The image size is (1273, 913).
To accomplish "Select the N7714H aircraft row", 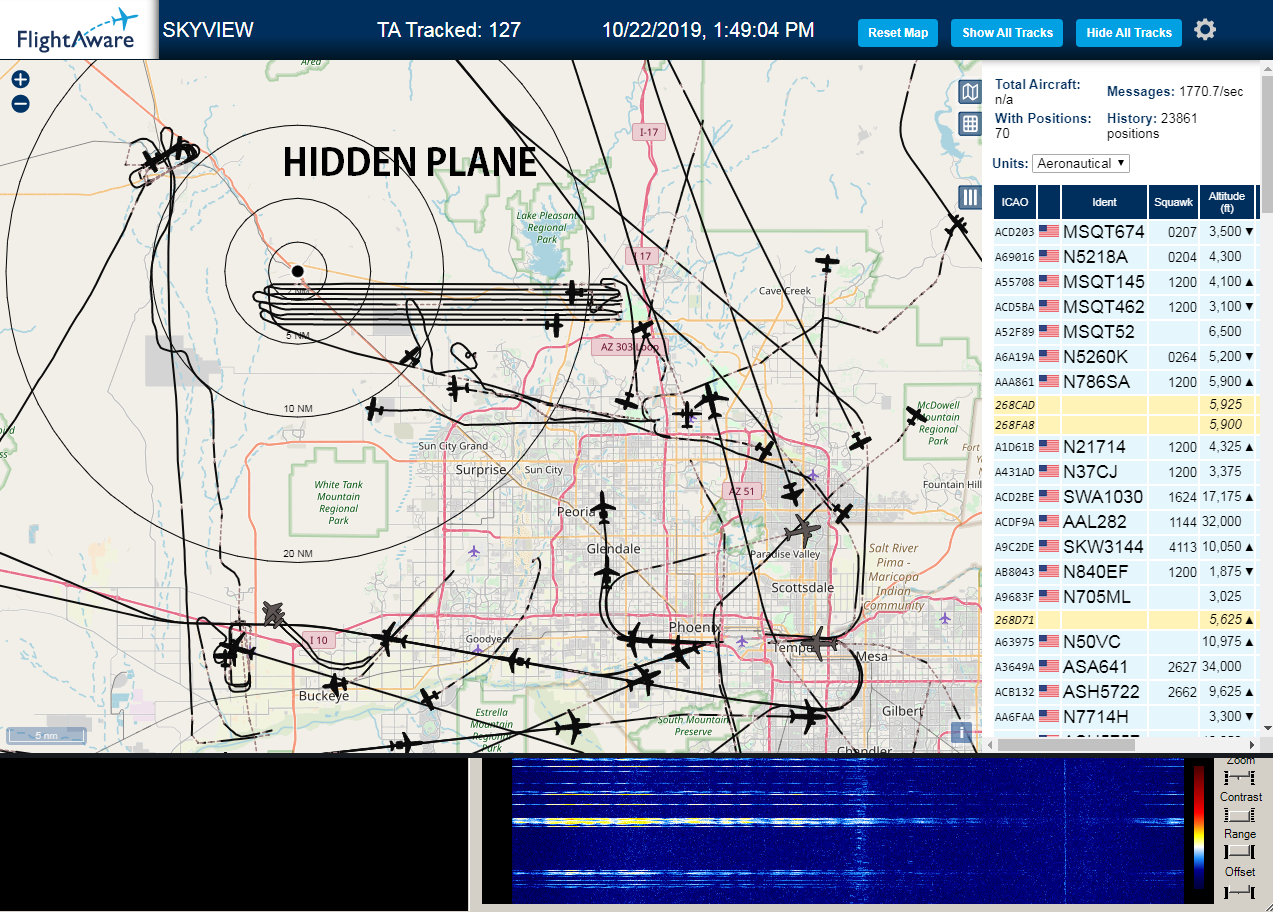I will tap(1125, 716).
